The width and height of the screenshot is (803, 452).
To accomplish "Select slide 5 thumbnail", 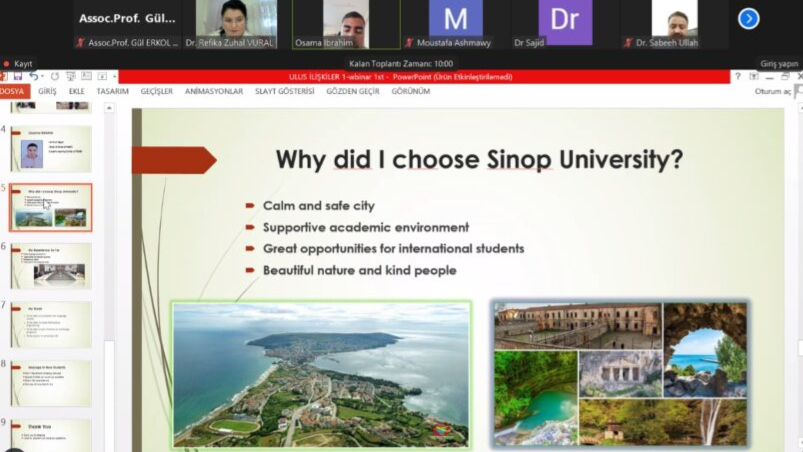I will pos(51,207).
